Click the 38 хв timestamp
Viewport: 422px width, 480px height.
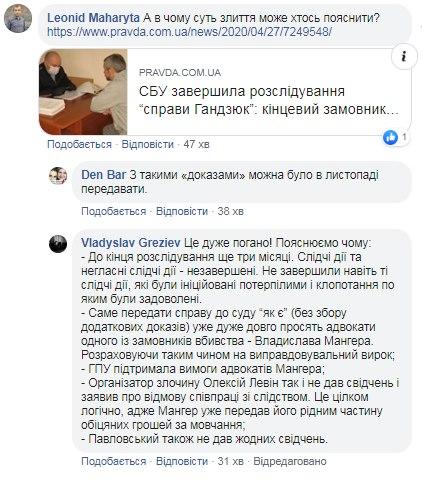(x=231, y=211)
